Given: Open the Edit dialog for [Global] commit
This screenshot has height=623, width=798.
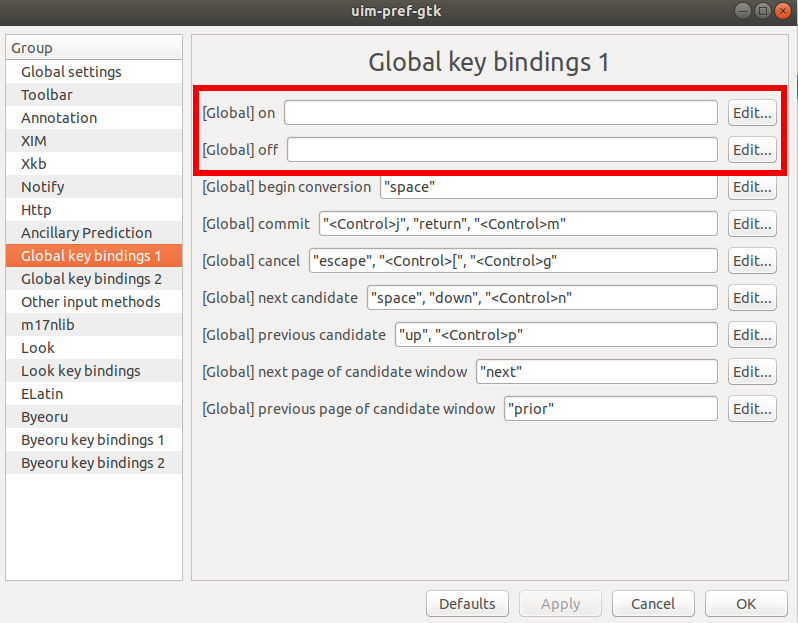Looking at the screenshot, I should coord(752,223).
